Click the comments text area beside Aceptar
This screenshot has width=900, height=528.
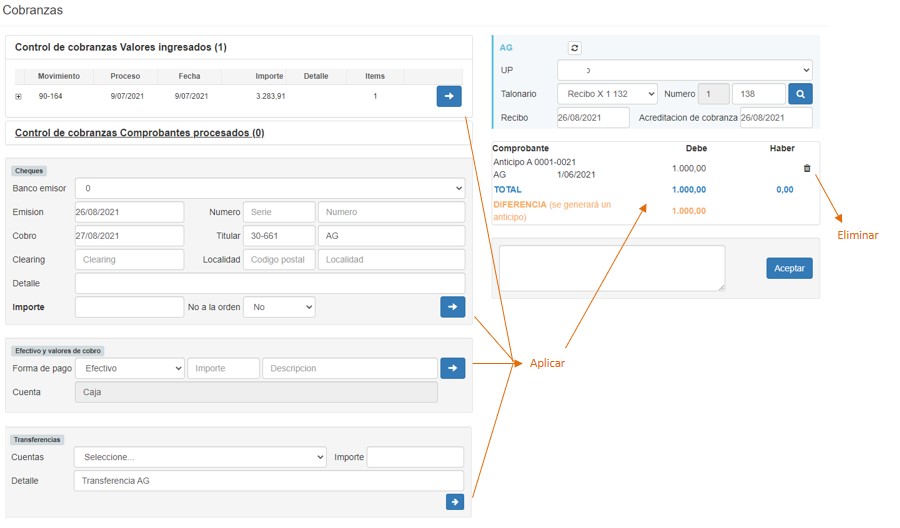click(612, 268)
